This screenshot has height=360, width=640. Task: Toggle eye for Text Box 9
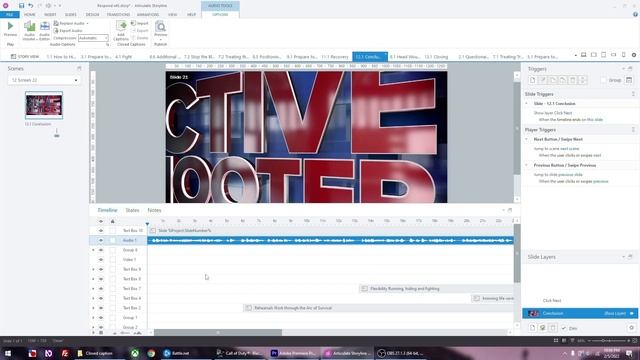[101, 269]
